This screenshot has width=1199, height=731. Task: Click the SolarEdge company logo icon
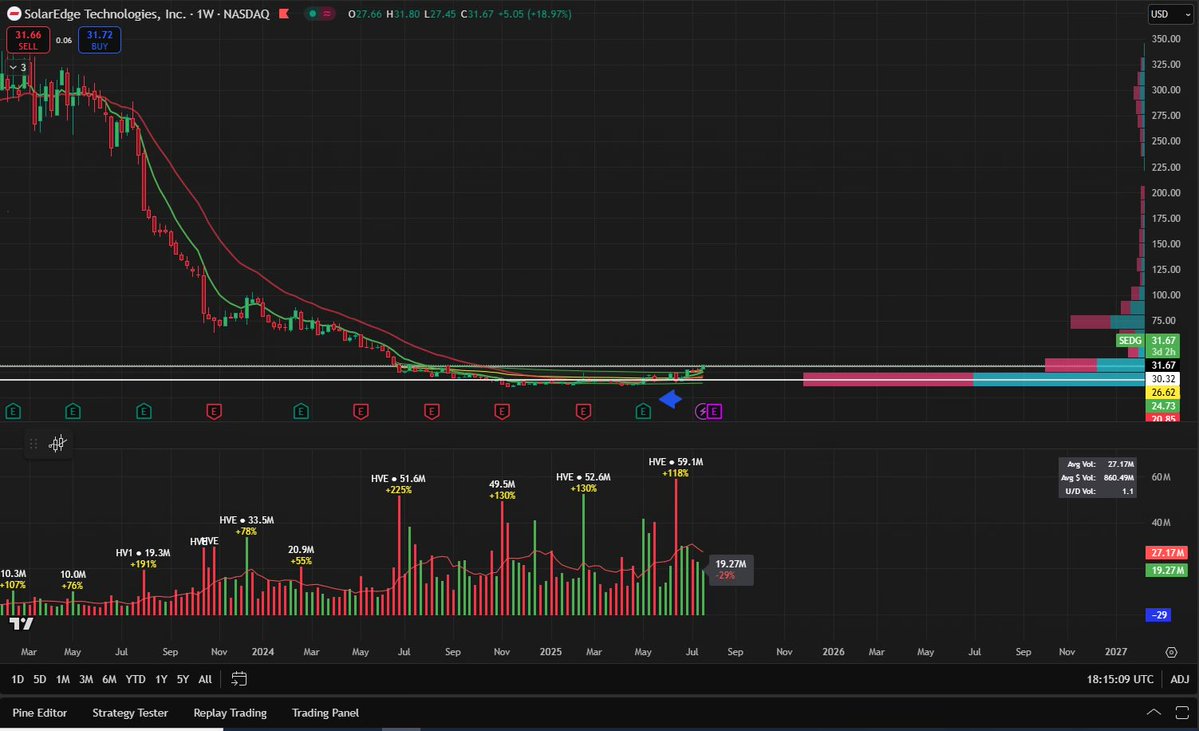click(14, 14)
